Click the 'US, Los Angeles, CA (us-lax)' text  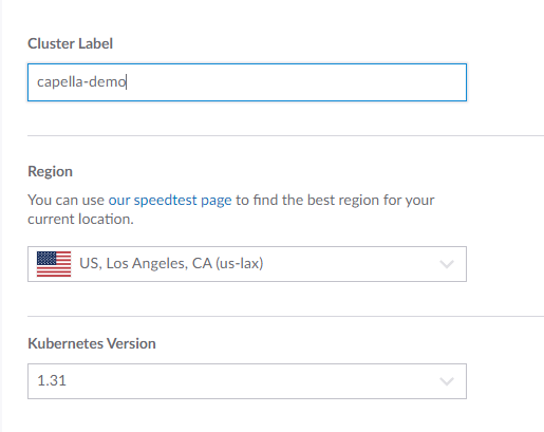[x=171, y=263]
